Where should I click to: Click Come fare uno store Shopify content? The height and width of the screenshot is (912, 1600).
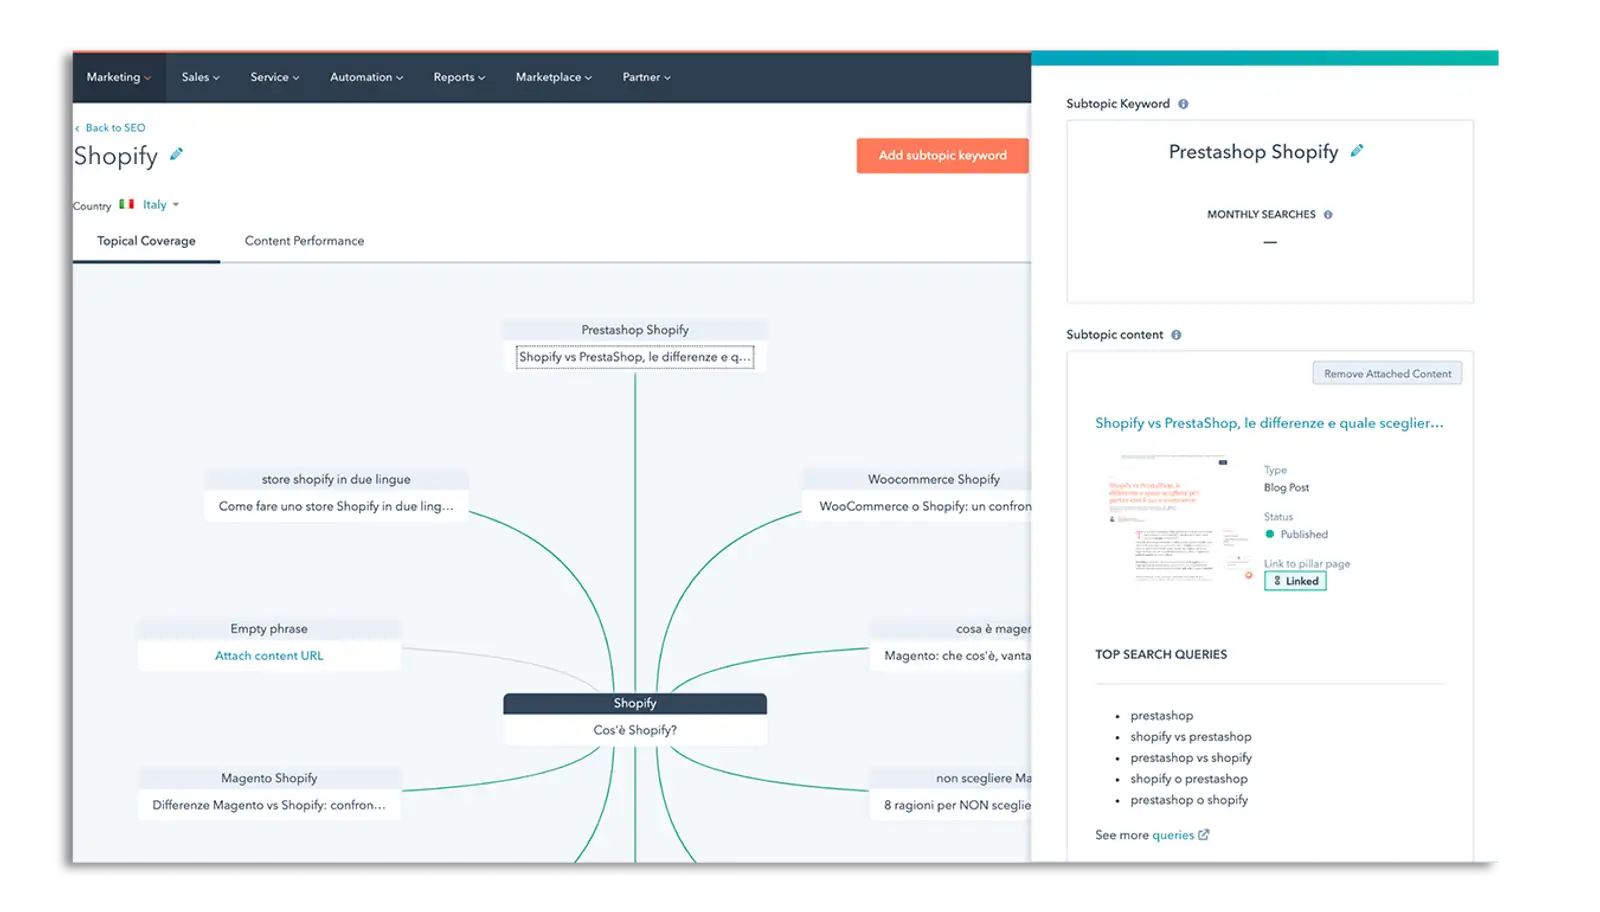(x=336, y=506)
